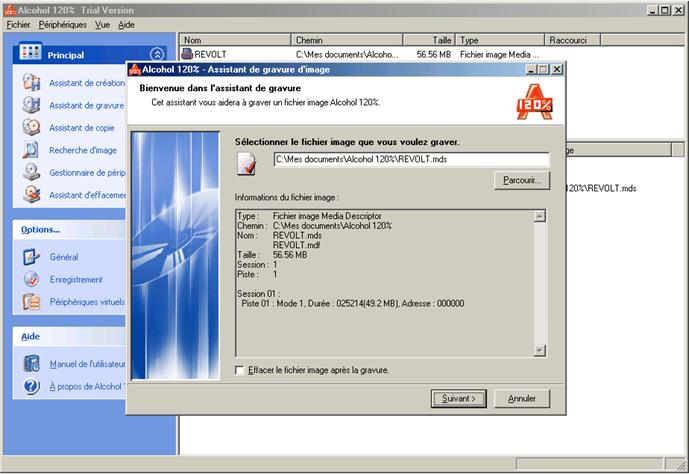Open the Périphériques virtuels link

coord(87,302)
